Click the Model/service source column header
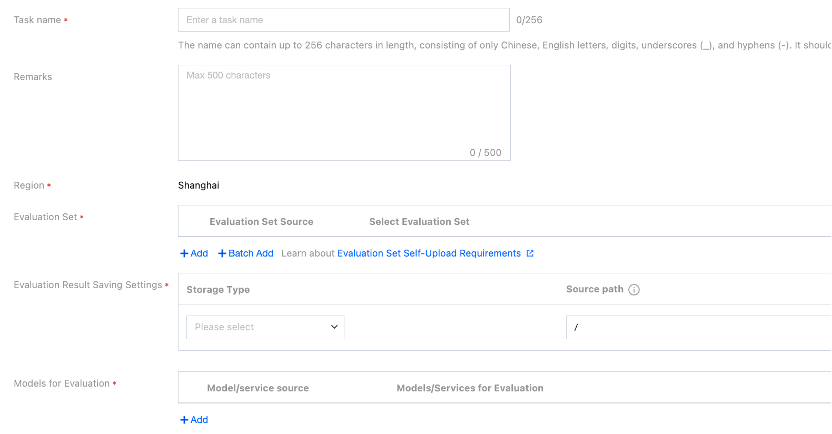Image resolution: width=832 pixels, height=434 pixels. click(258, 388)
